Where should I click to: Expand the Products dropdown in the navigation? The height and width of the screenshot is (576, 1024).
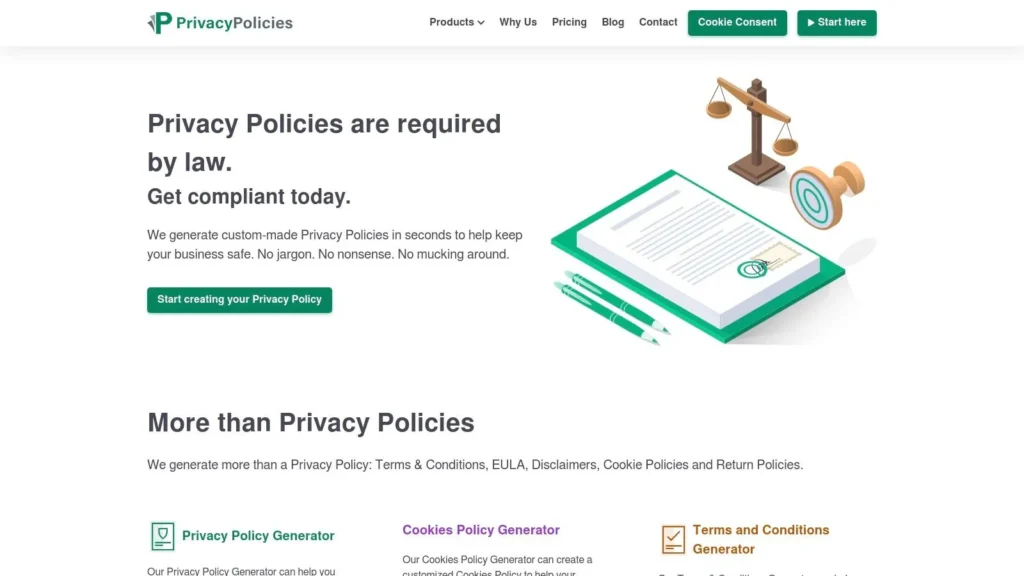(455, 22)
